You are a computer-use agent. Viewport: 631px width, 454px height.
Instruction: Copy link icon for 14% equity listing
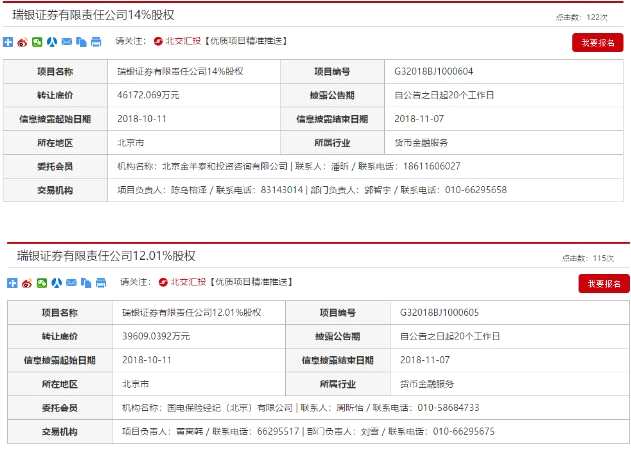pos(81,42)
